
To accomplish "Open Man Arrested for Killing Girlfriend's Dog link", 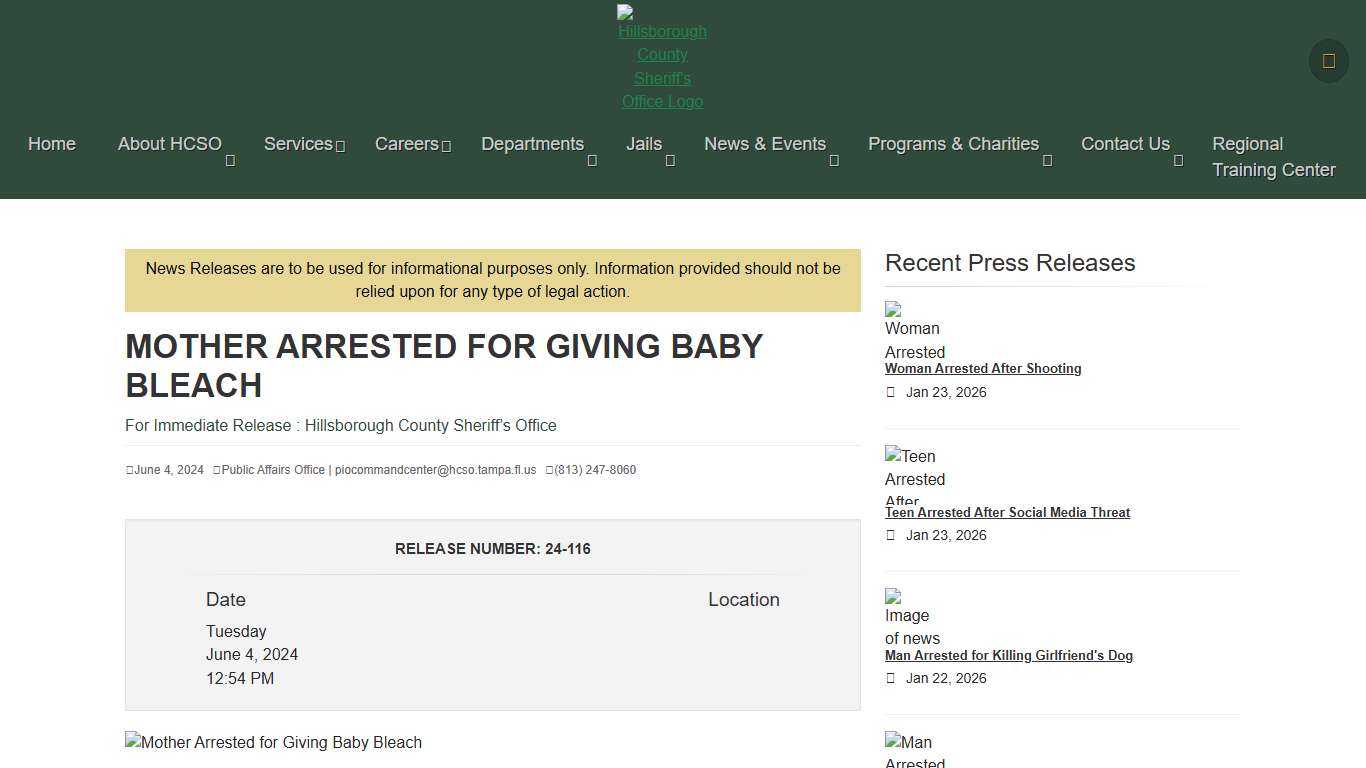I will [1009, 655].
